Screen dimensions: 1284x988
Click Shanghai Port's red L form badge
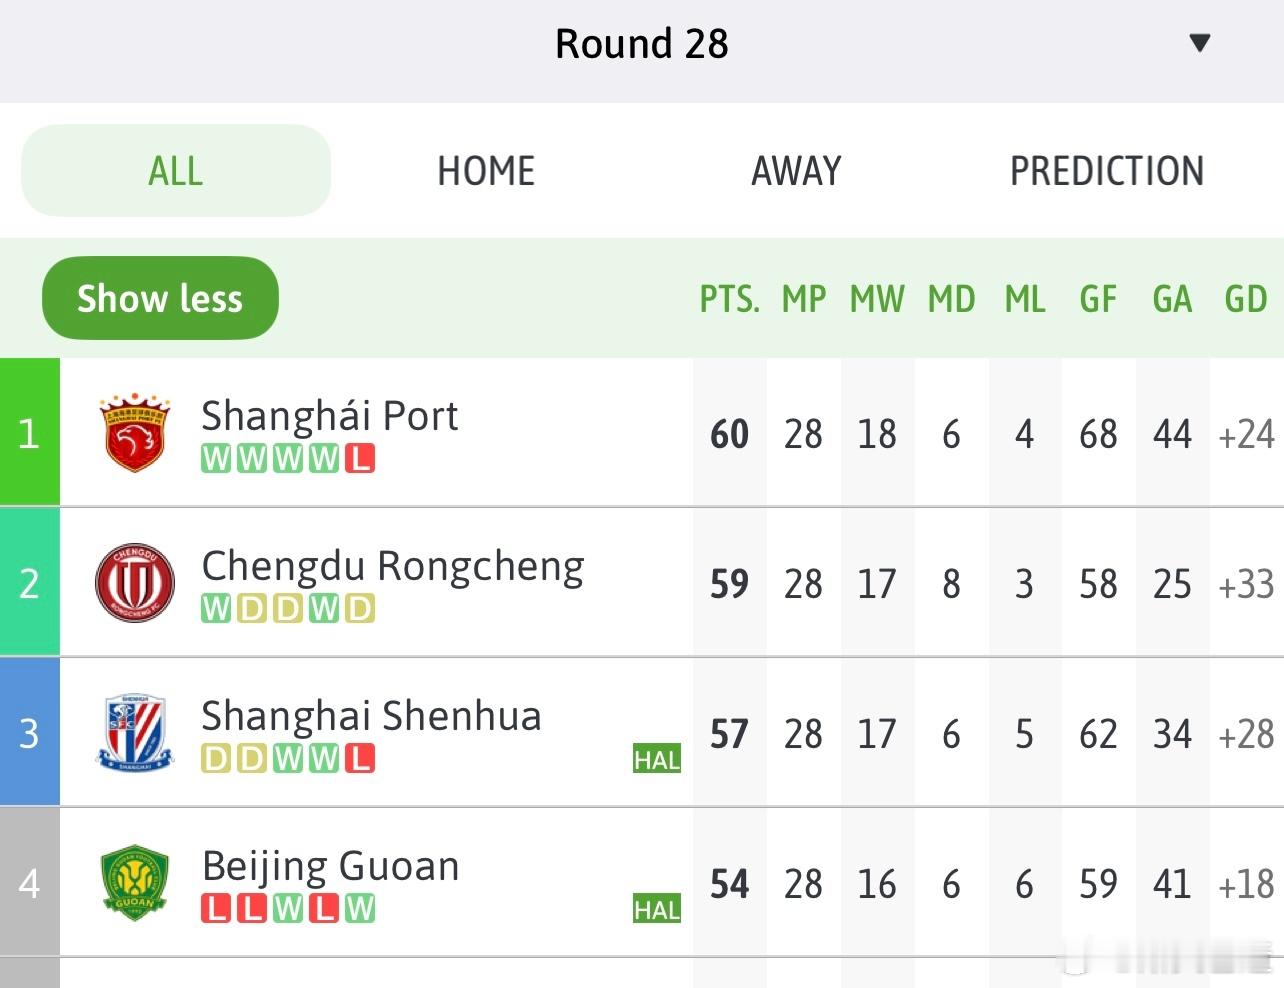pyautogui.click(x=360, y=459)
